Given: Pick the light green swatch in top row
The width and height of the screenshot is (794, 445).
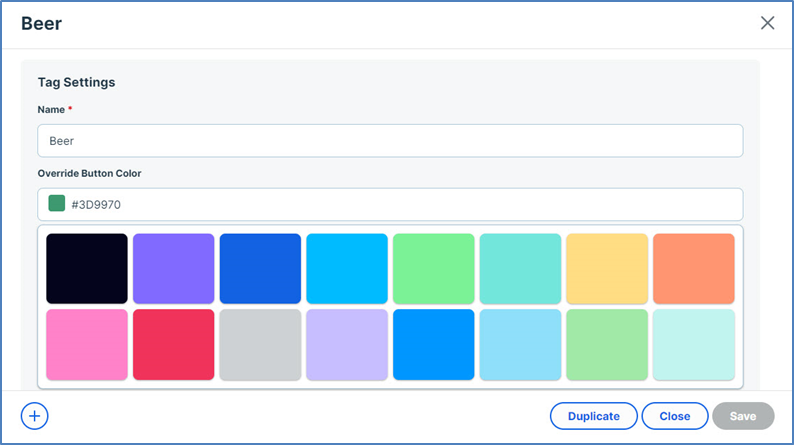Looking at the screenshot, I should coord(434,268).
